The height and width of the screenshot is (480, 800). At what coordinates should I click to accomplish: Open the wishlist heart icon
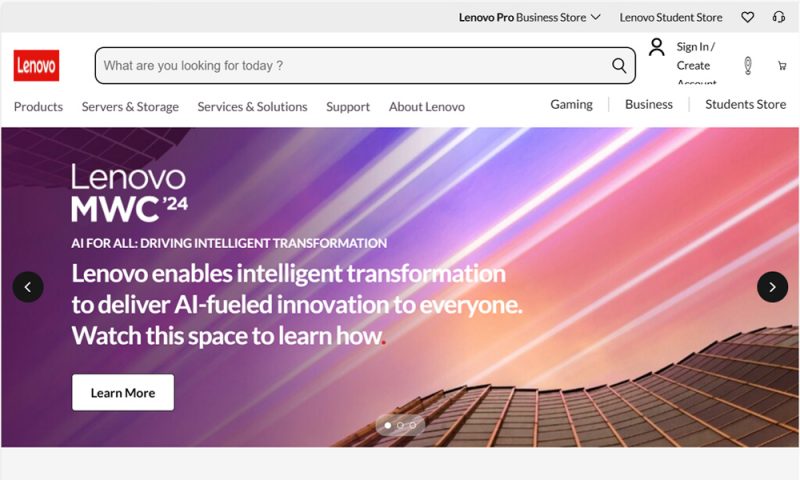point(747,17)
